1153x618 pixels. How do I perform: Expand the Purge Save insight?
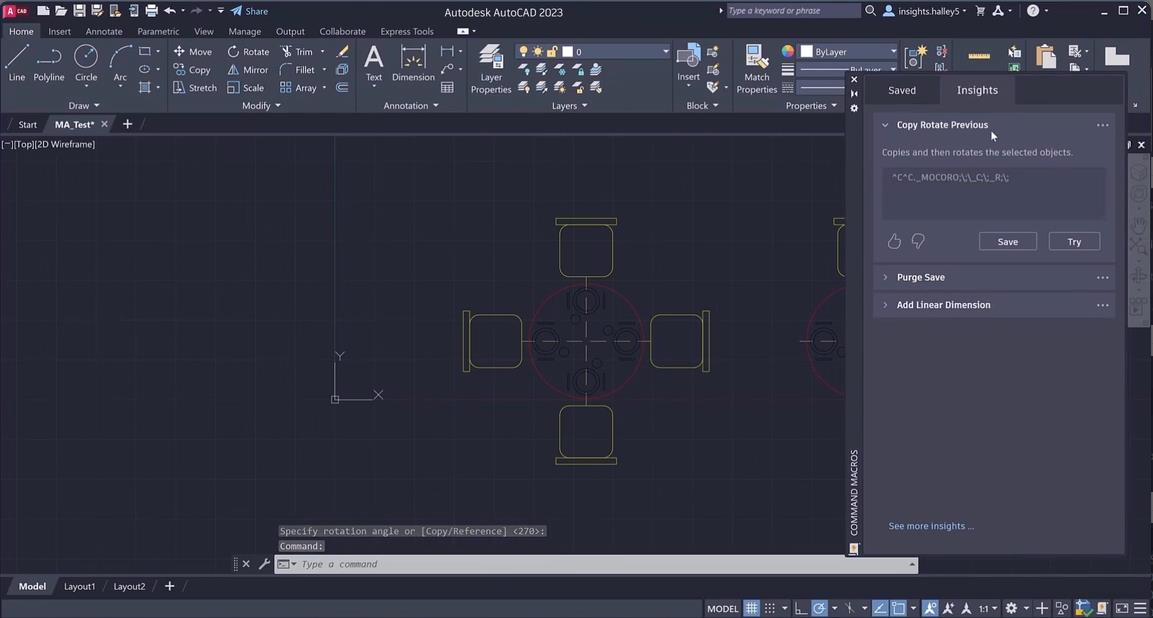(x=885, y=277)
